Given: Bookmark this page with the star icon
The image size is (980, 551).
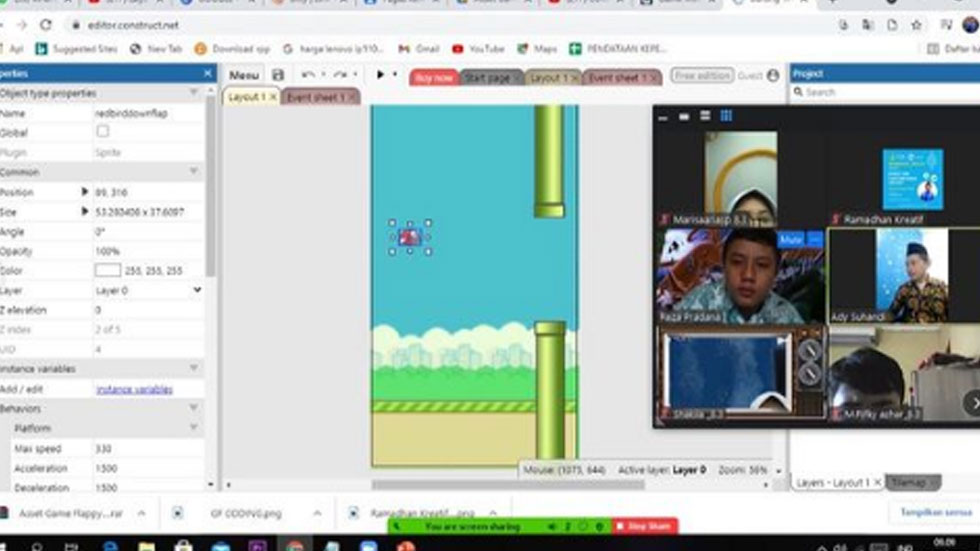Looking at the screenshot, I should click(x=916, y=25).
